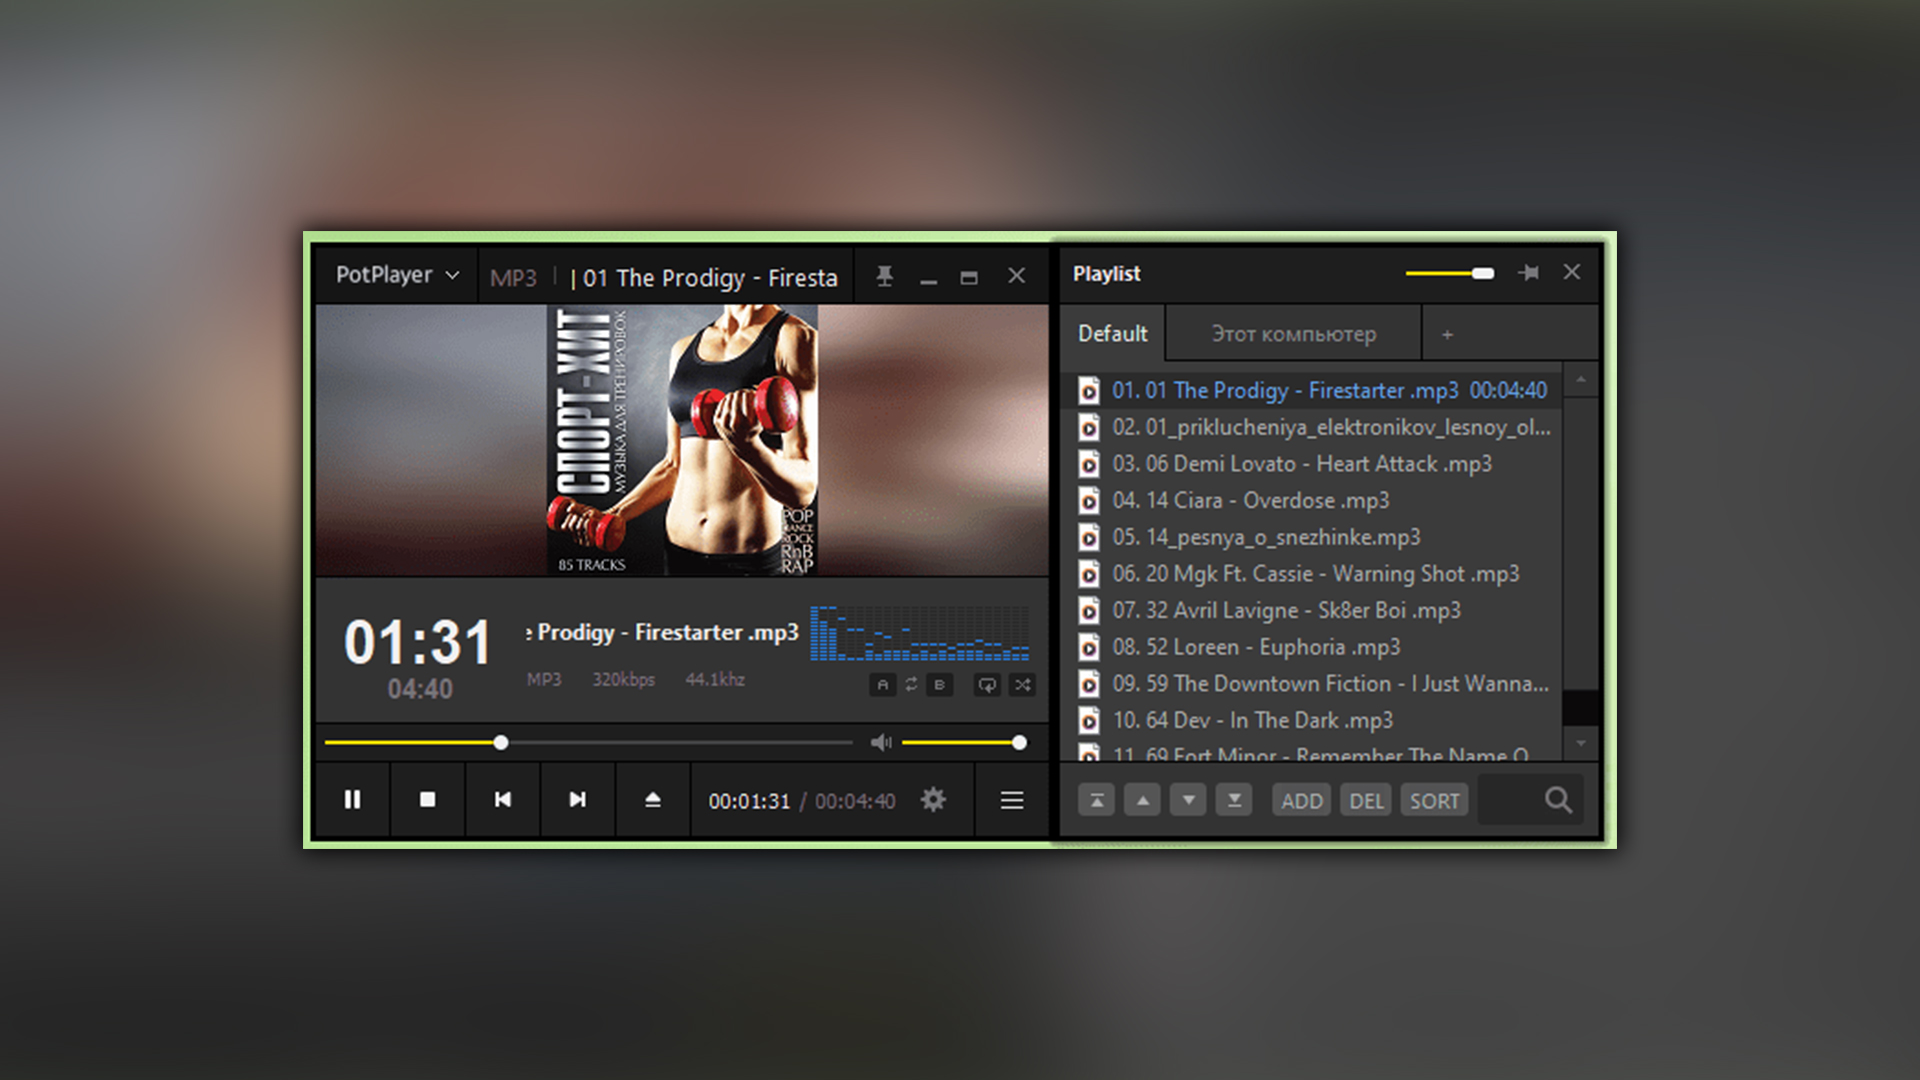Click file icon beside 06 Mgk track
Viewport: 1920px width, 1080px height.
pos(1089,574)
